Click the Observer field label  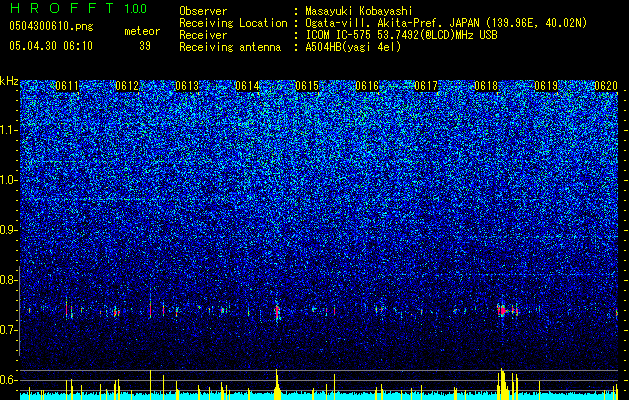click(203, 11)
